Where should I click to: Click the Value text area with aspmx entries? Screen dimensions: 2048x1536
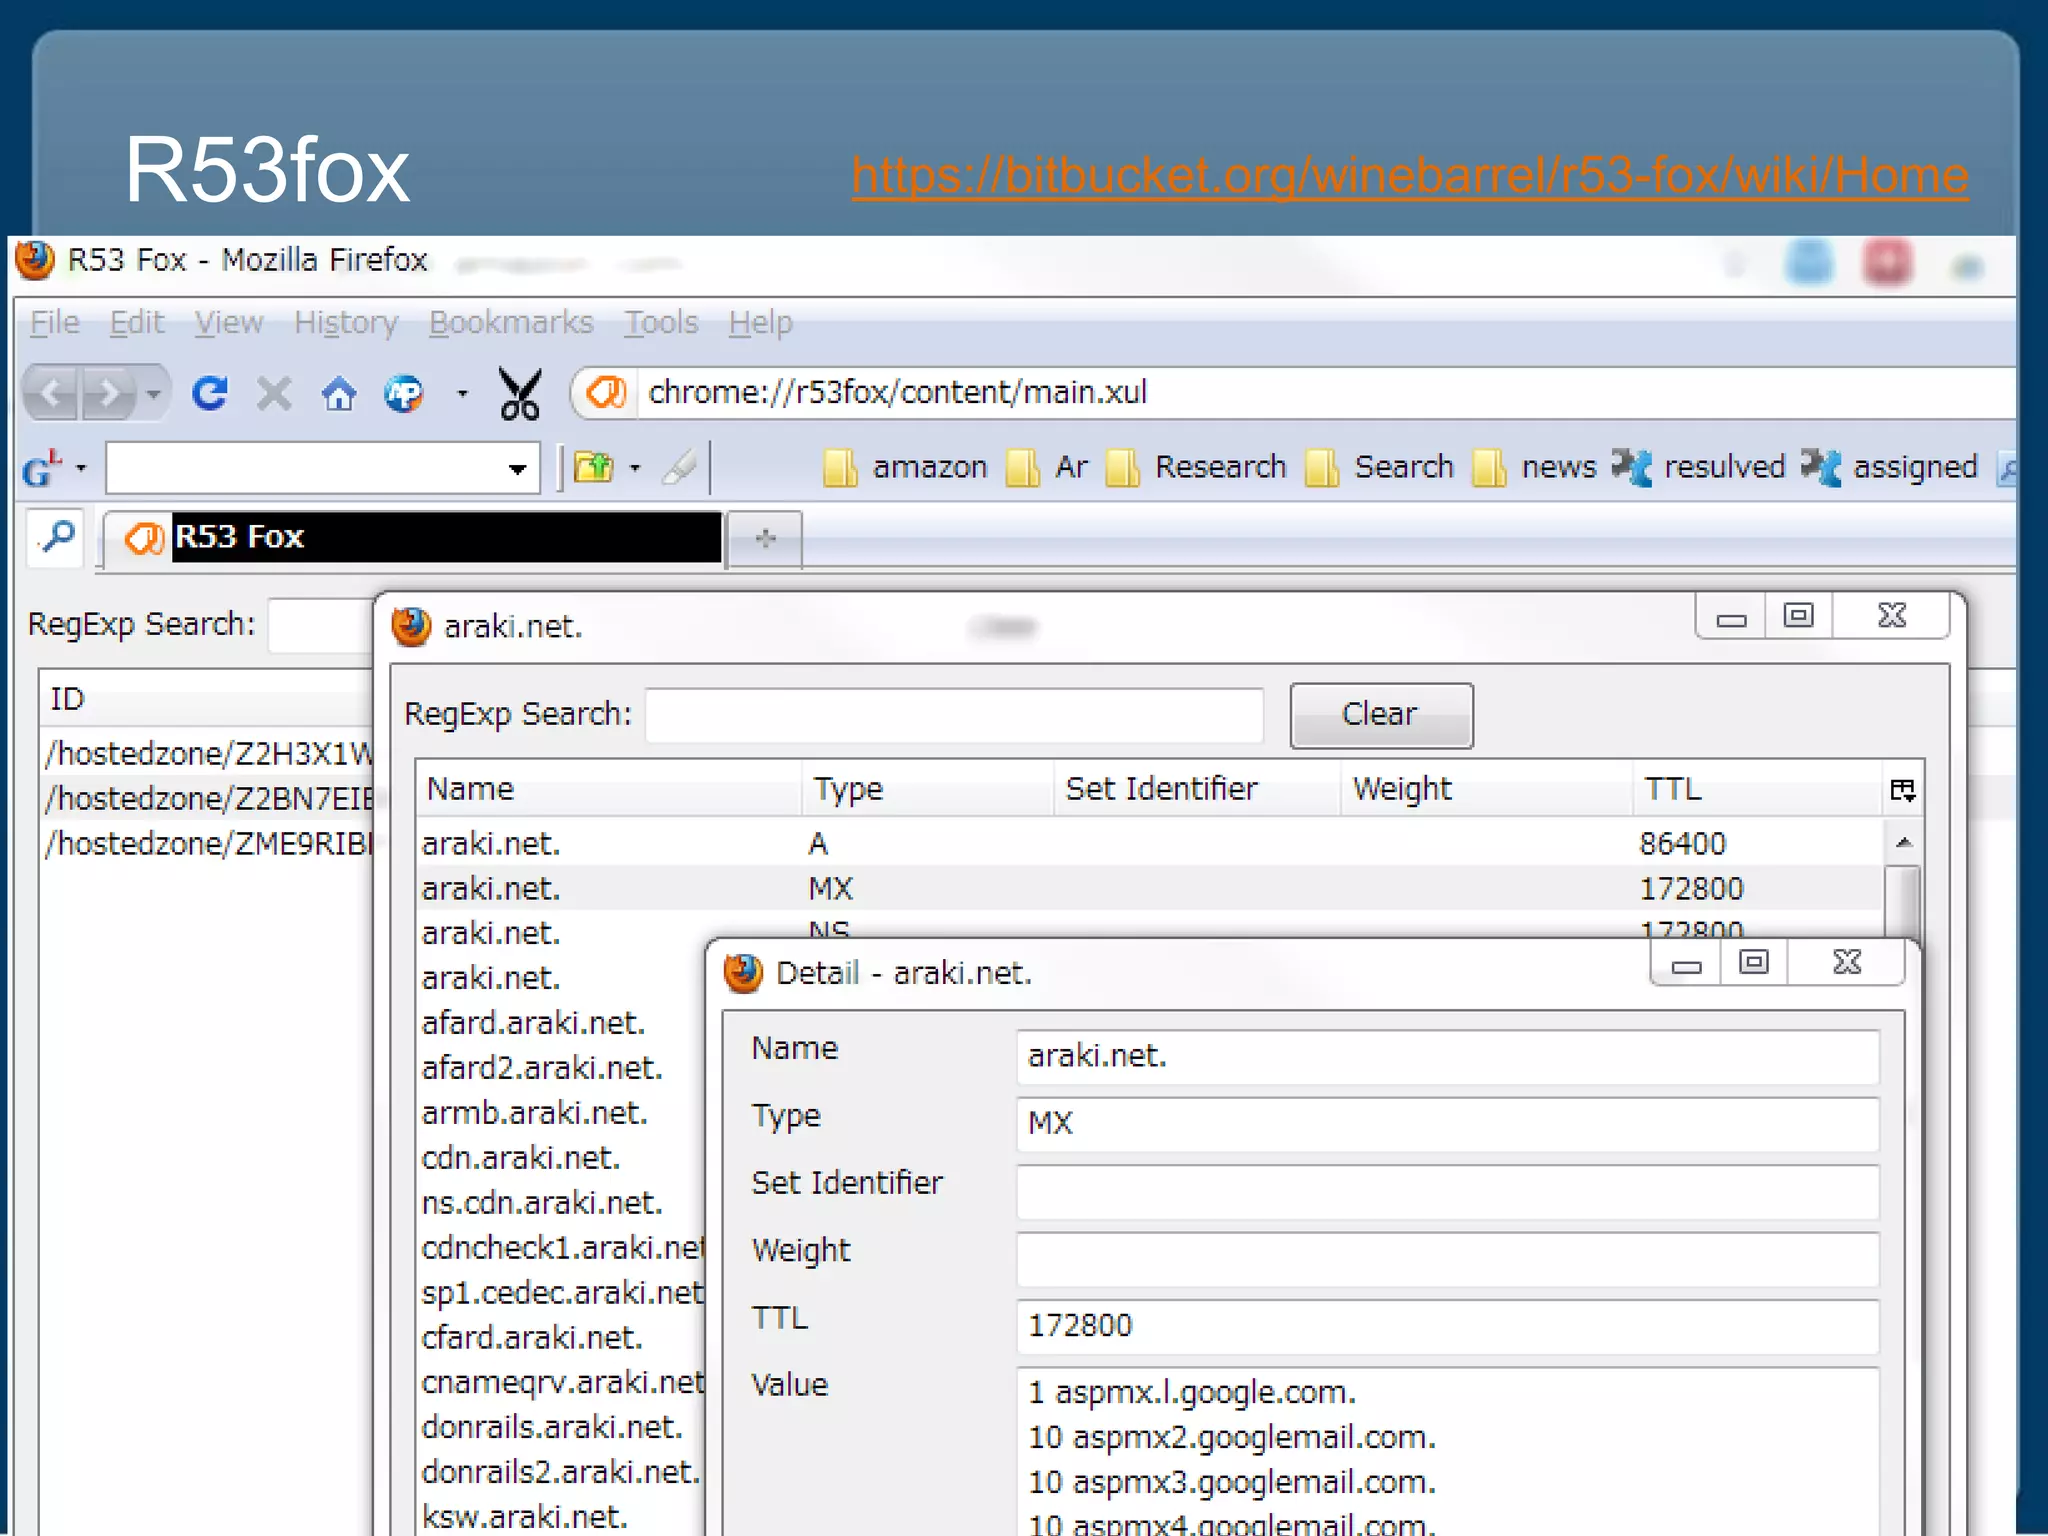click(x=1448, y=1452)
